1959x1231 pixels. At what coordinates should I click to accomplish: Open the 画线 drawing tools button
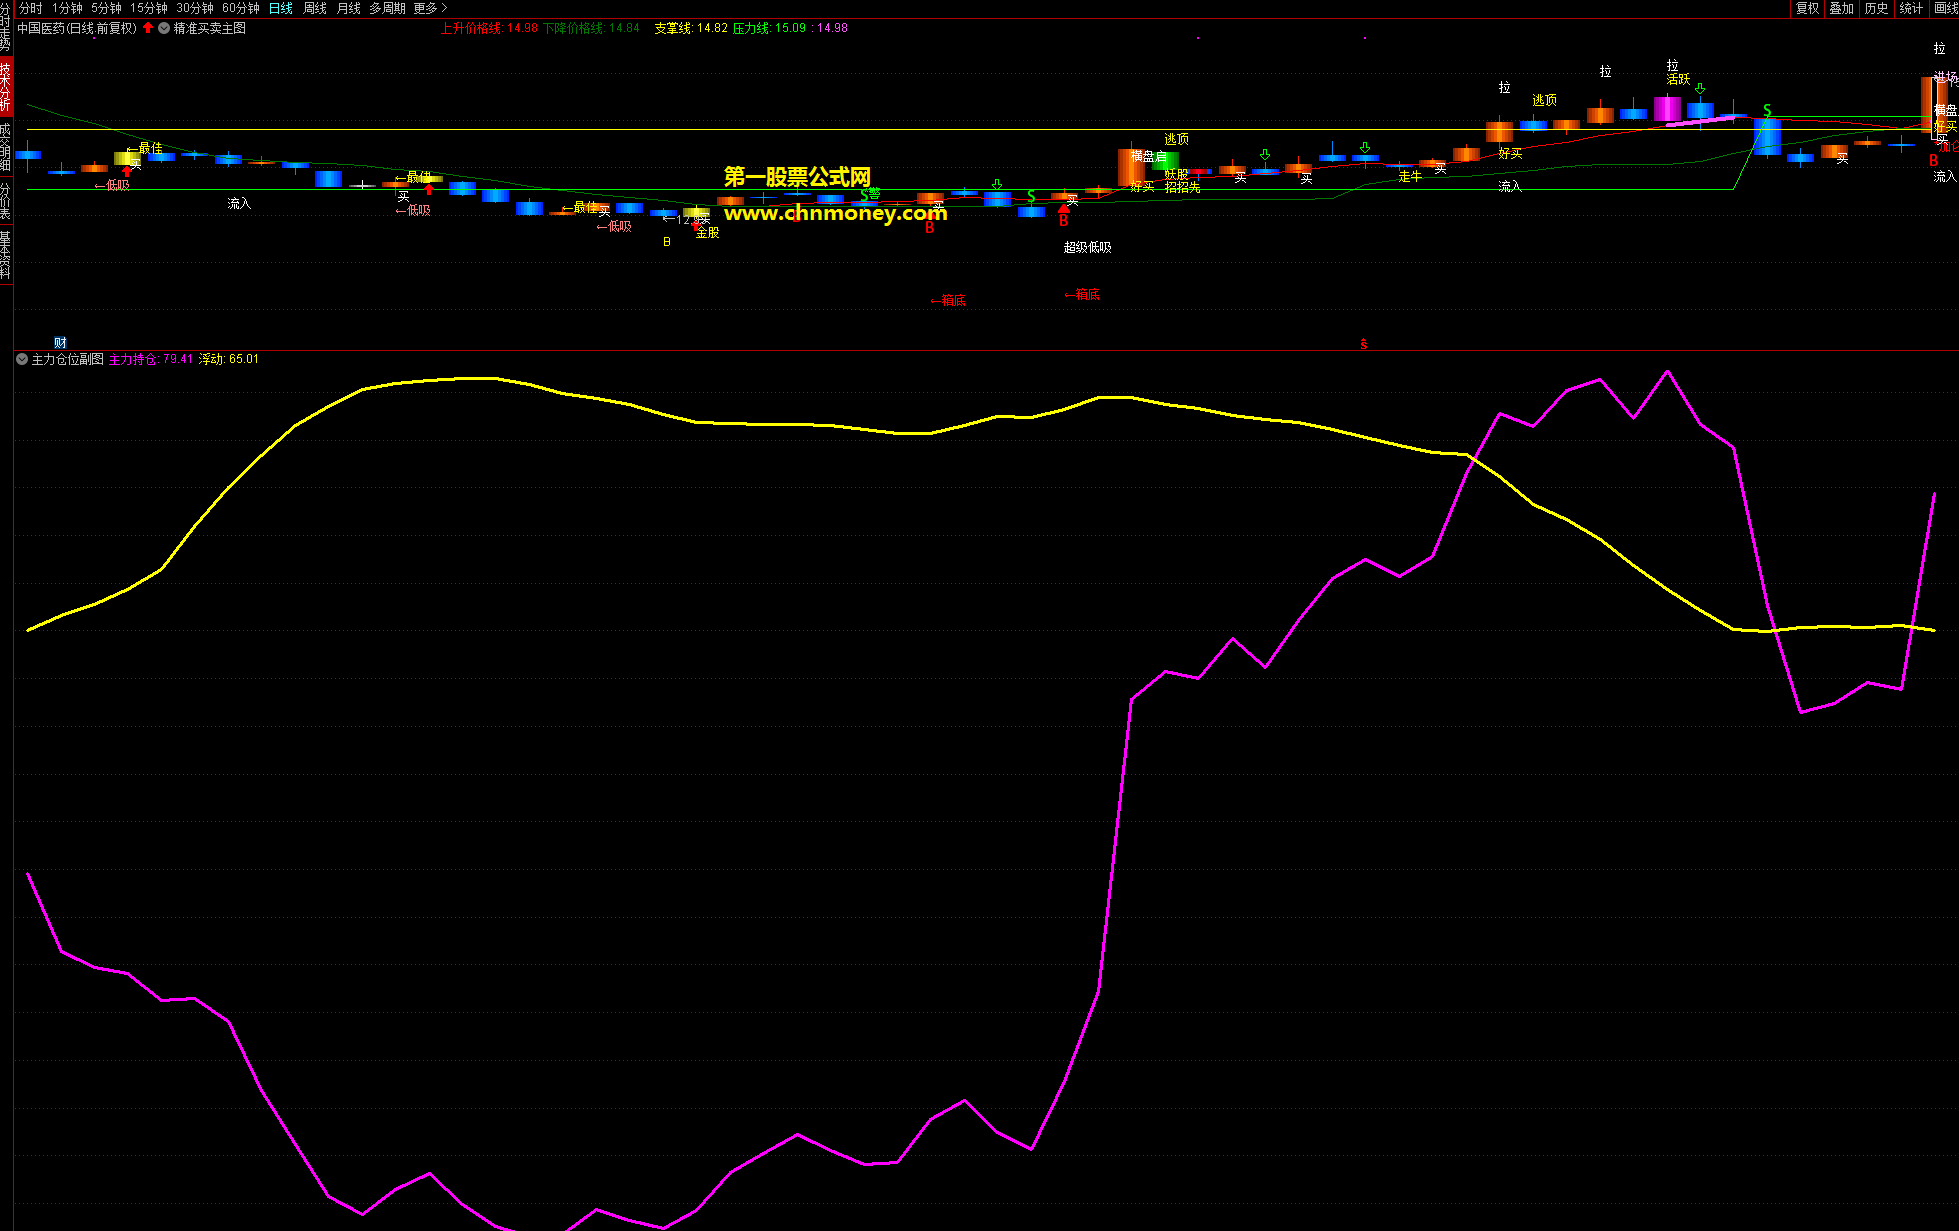tap(1945, 8)
